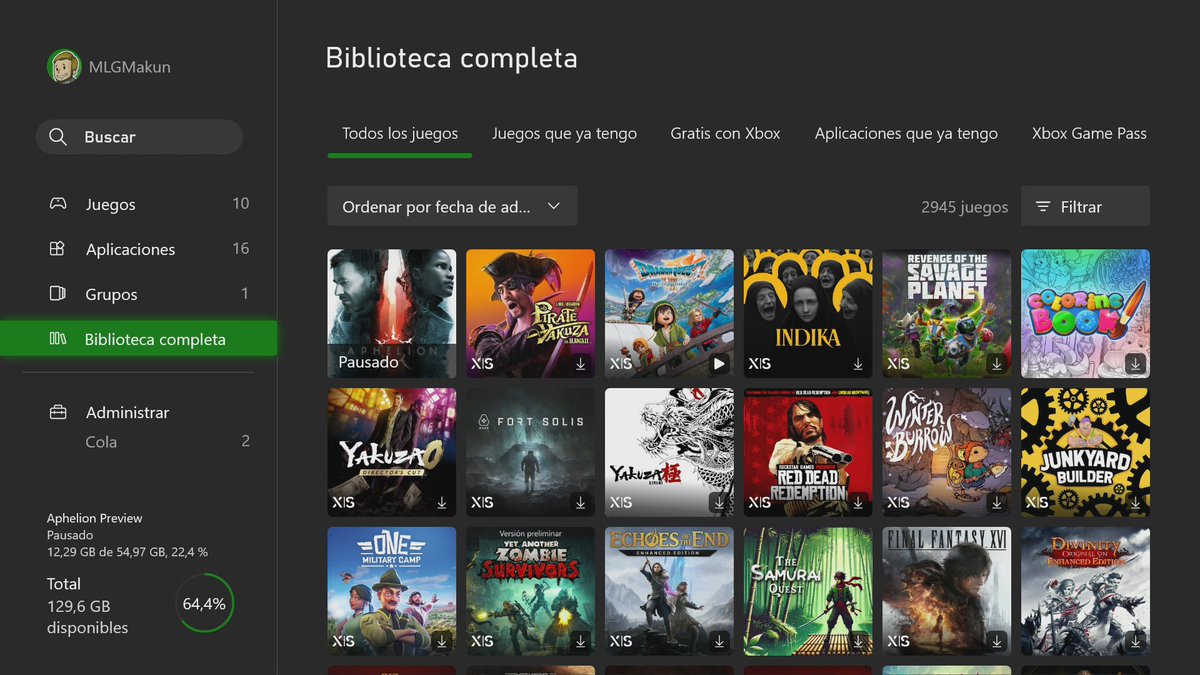Select Biblioteca completa in sidebar
This screenshot has height=675, width=1200.
(x=138, y=339)
